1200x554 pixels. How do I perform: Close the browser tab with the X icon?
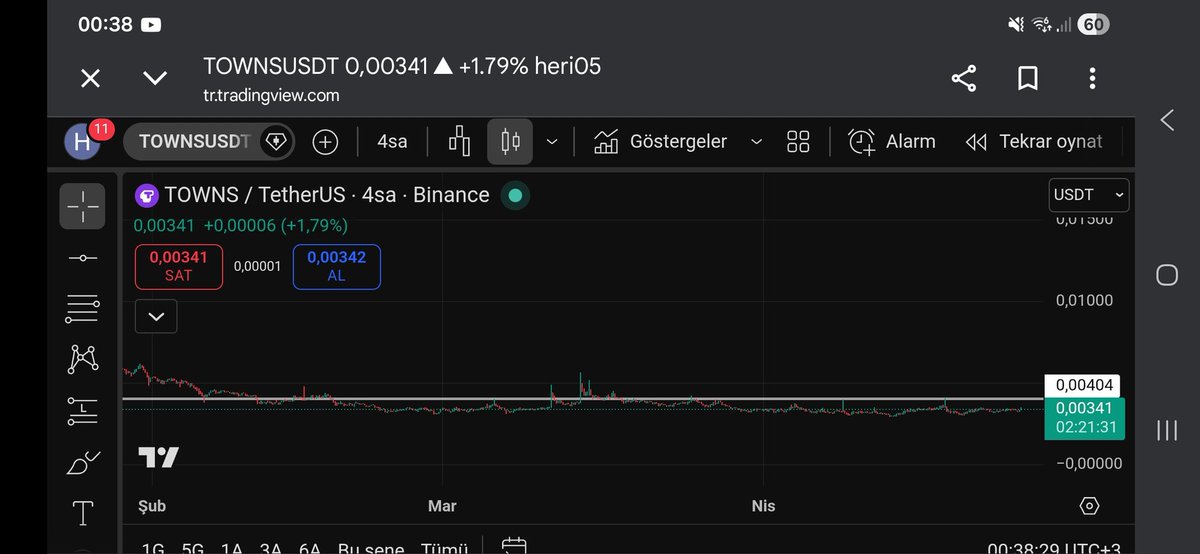point(90,79)
